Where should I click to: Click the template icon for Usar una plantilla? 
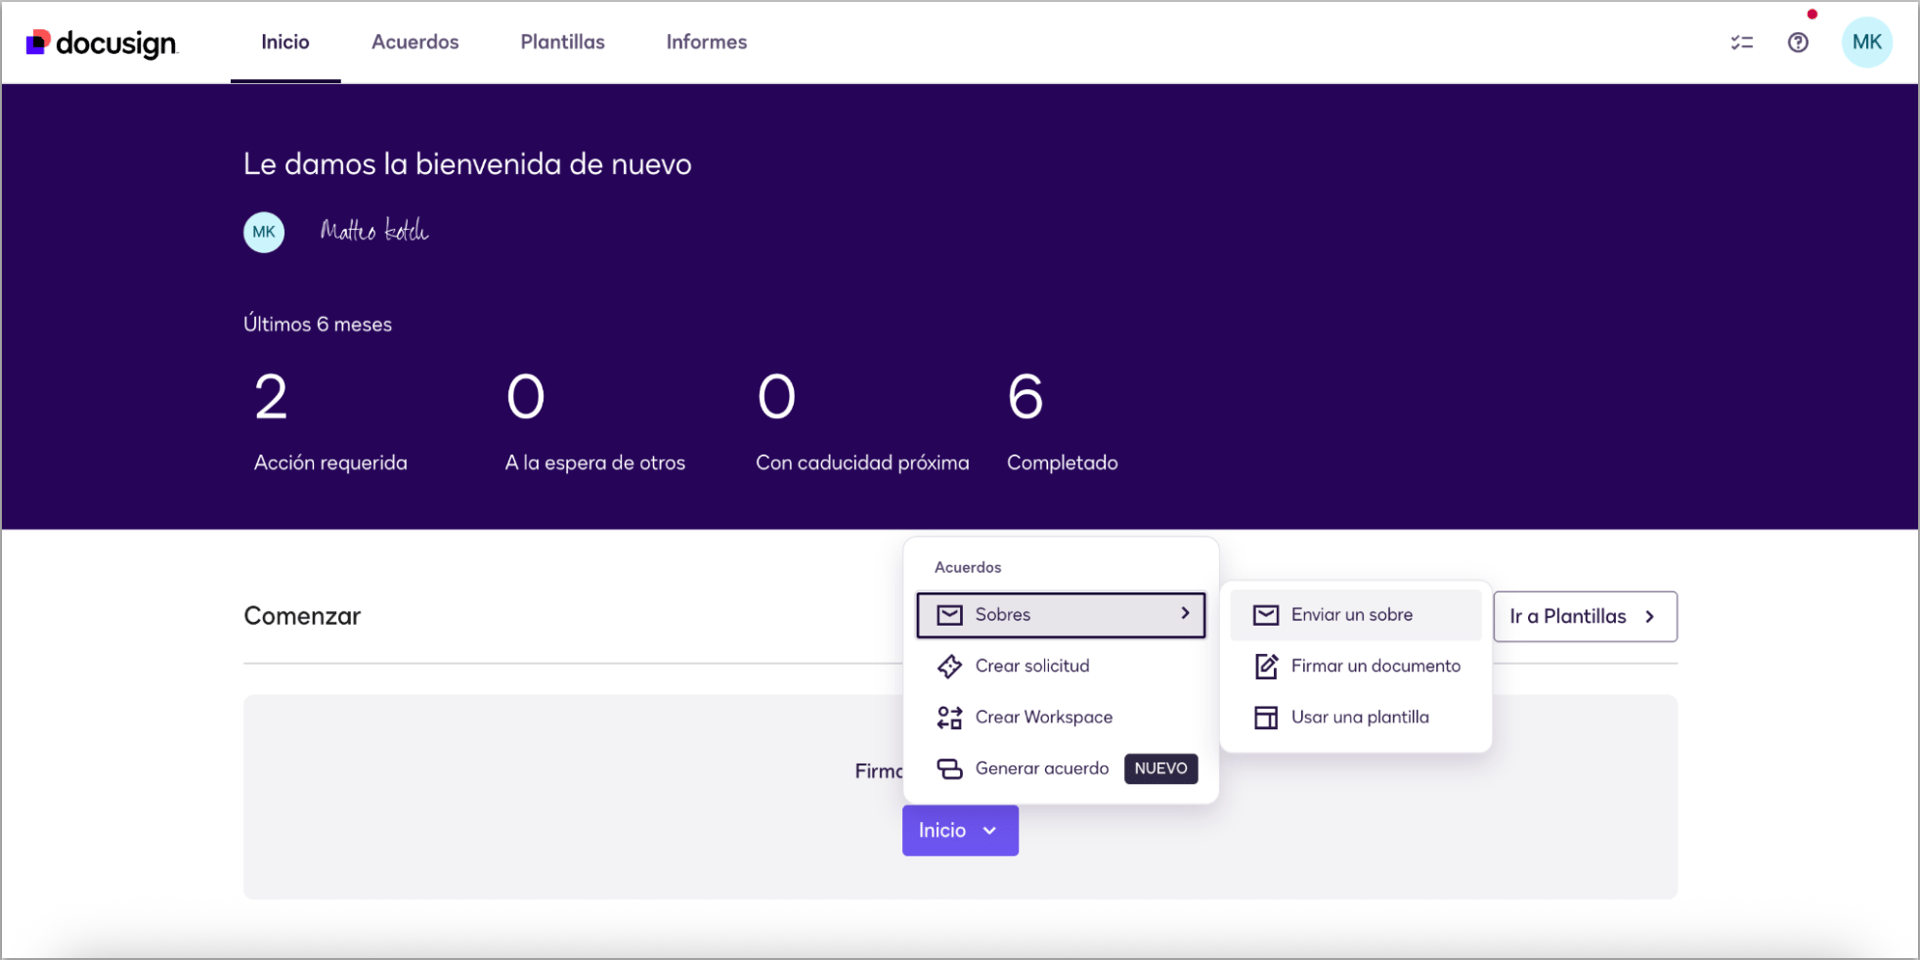tap(1266, 718)
